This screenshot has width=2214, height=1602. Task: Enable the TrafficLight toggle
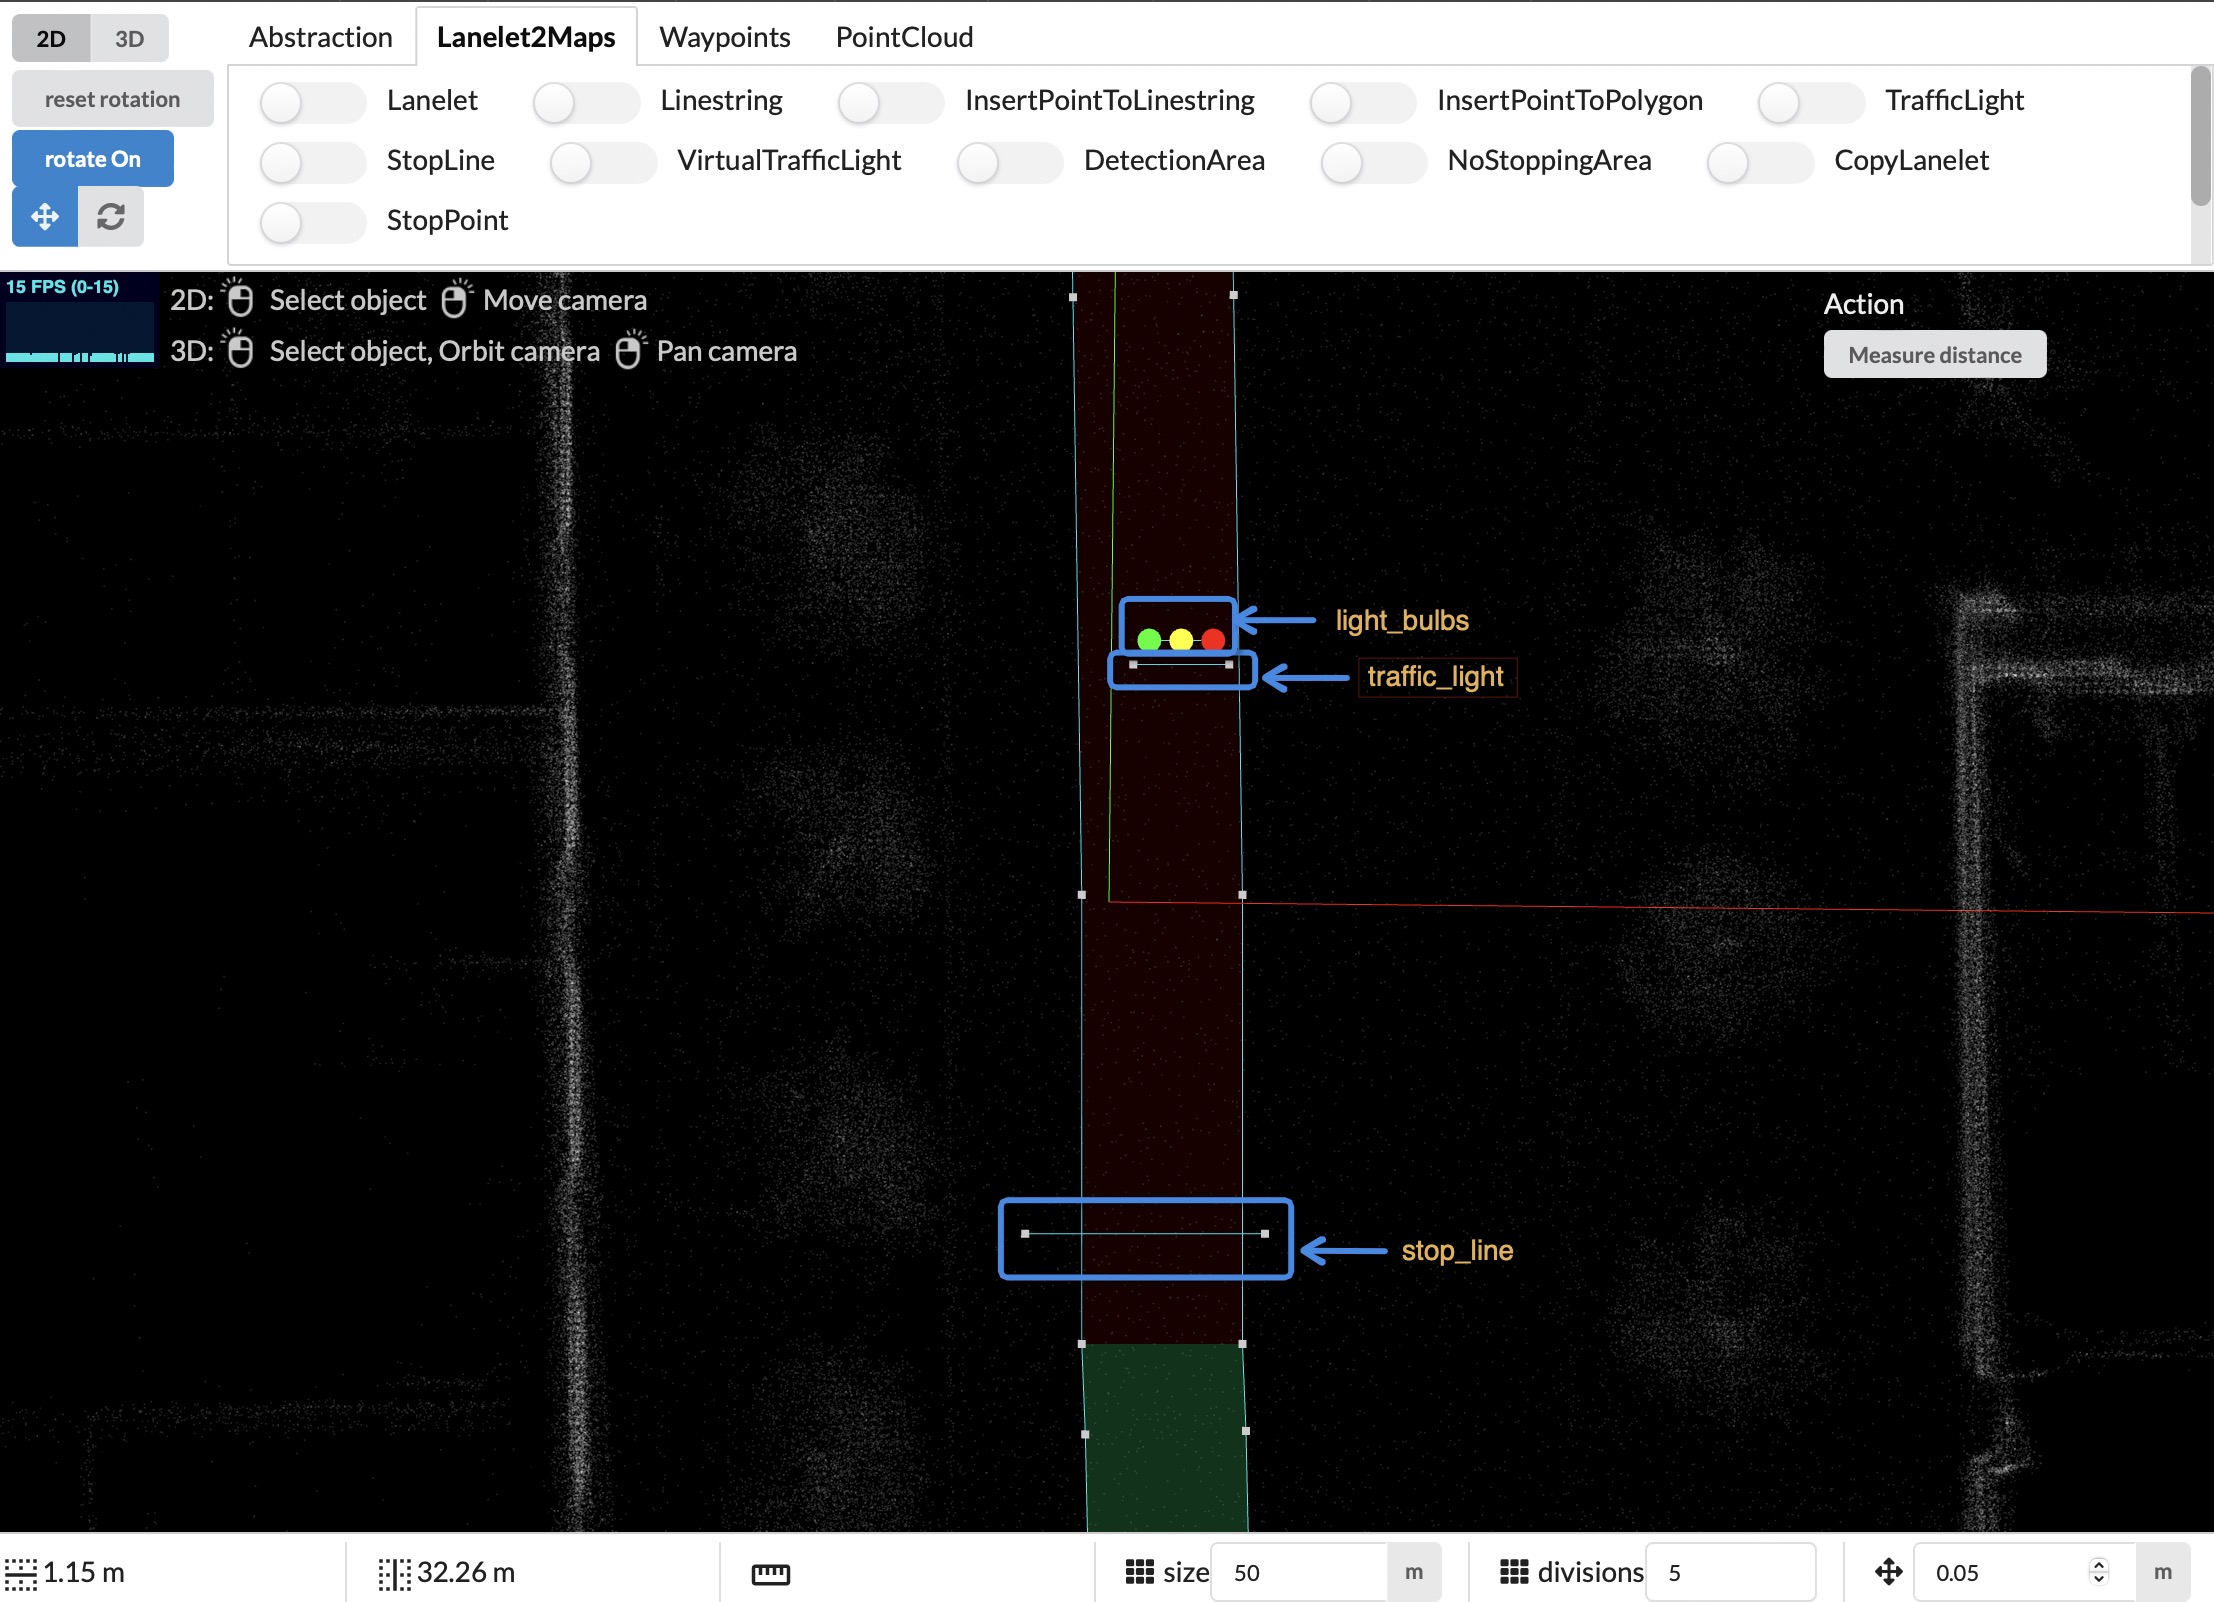click(1810, 101)
